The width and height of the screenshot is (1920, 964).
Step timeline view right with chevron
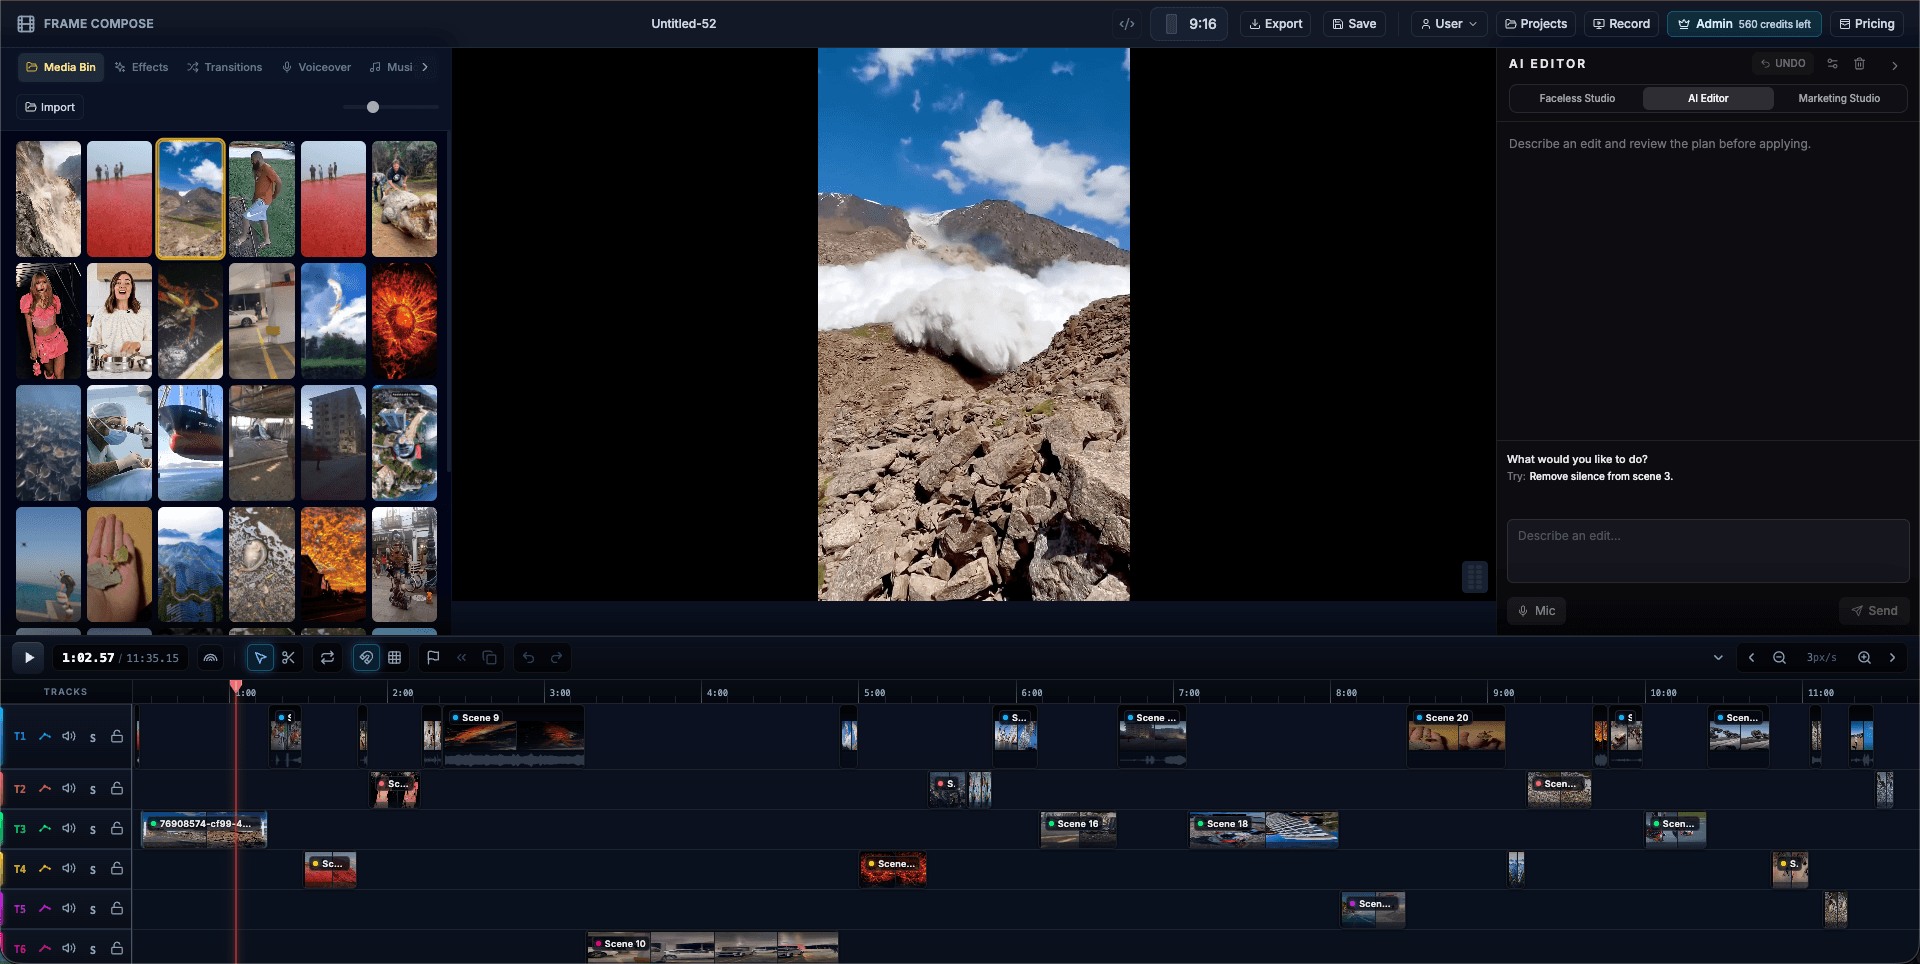point(1892,658)
